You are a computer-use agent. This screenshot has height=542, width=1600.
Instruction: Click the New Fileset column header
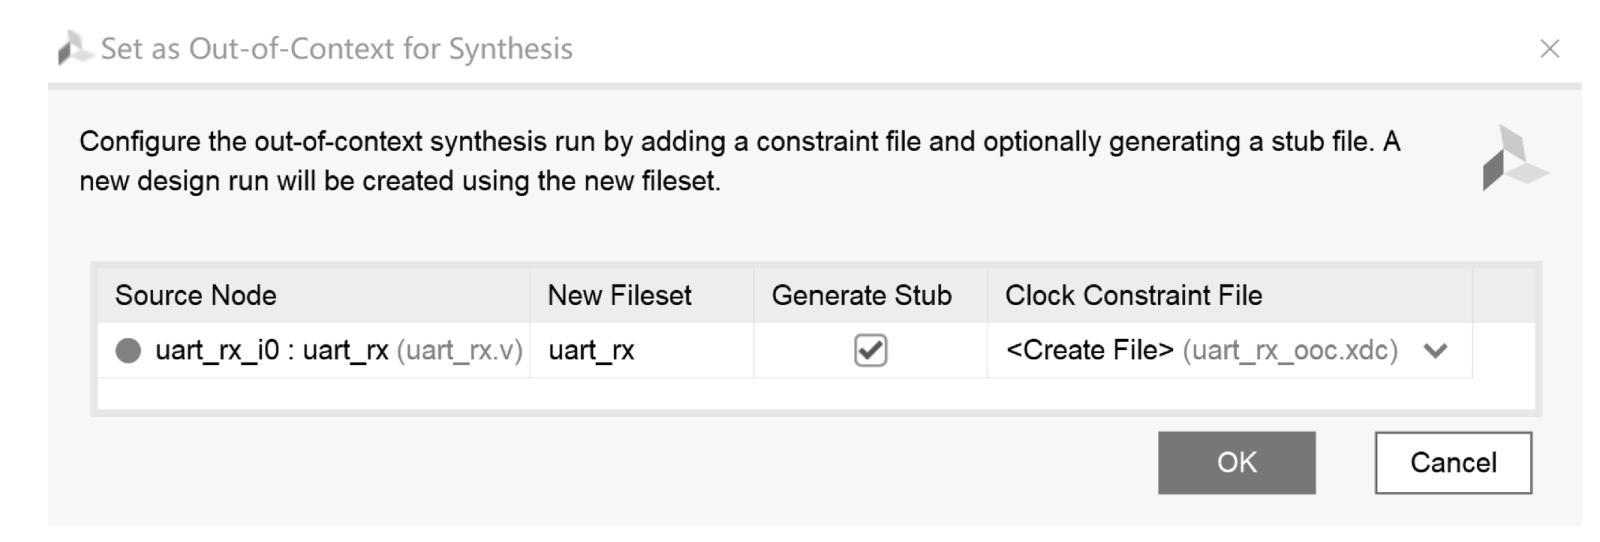click(619, 296)
